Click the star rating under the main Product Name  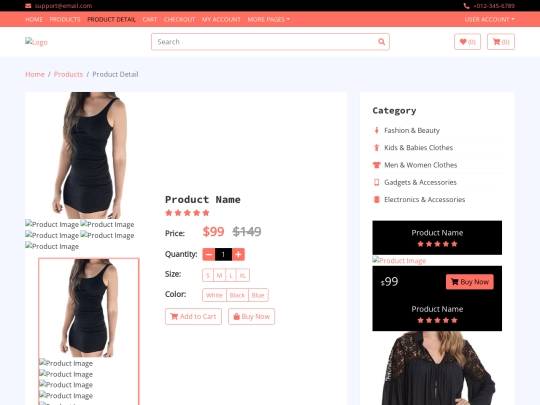click(187, 213)
